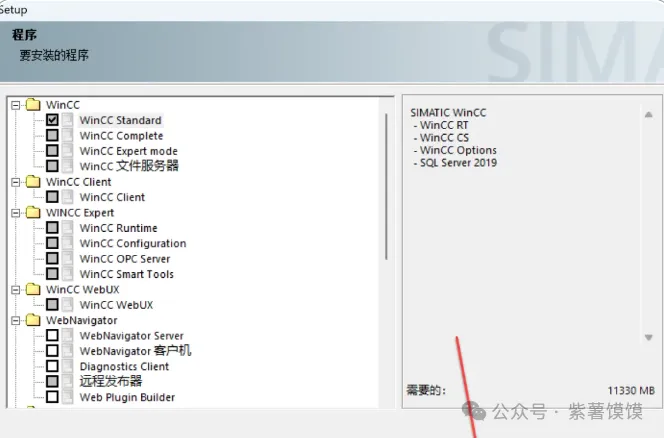Click the WinCC Client folder icon

[32, 182]
